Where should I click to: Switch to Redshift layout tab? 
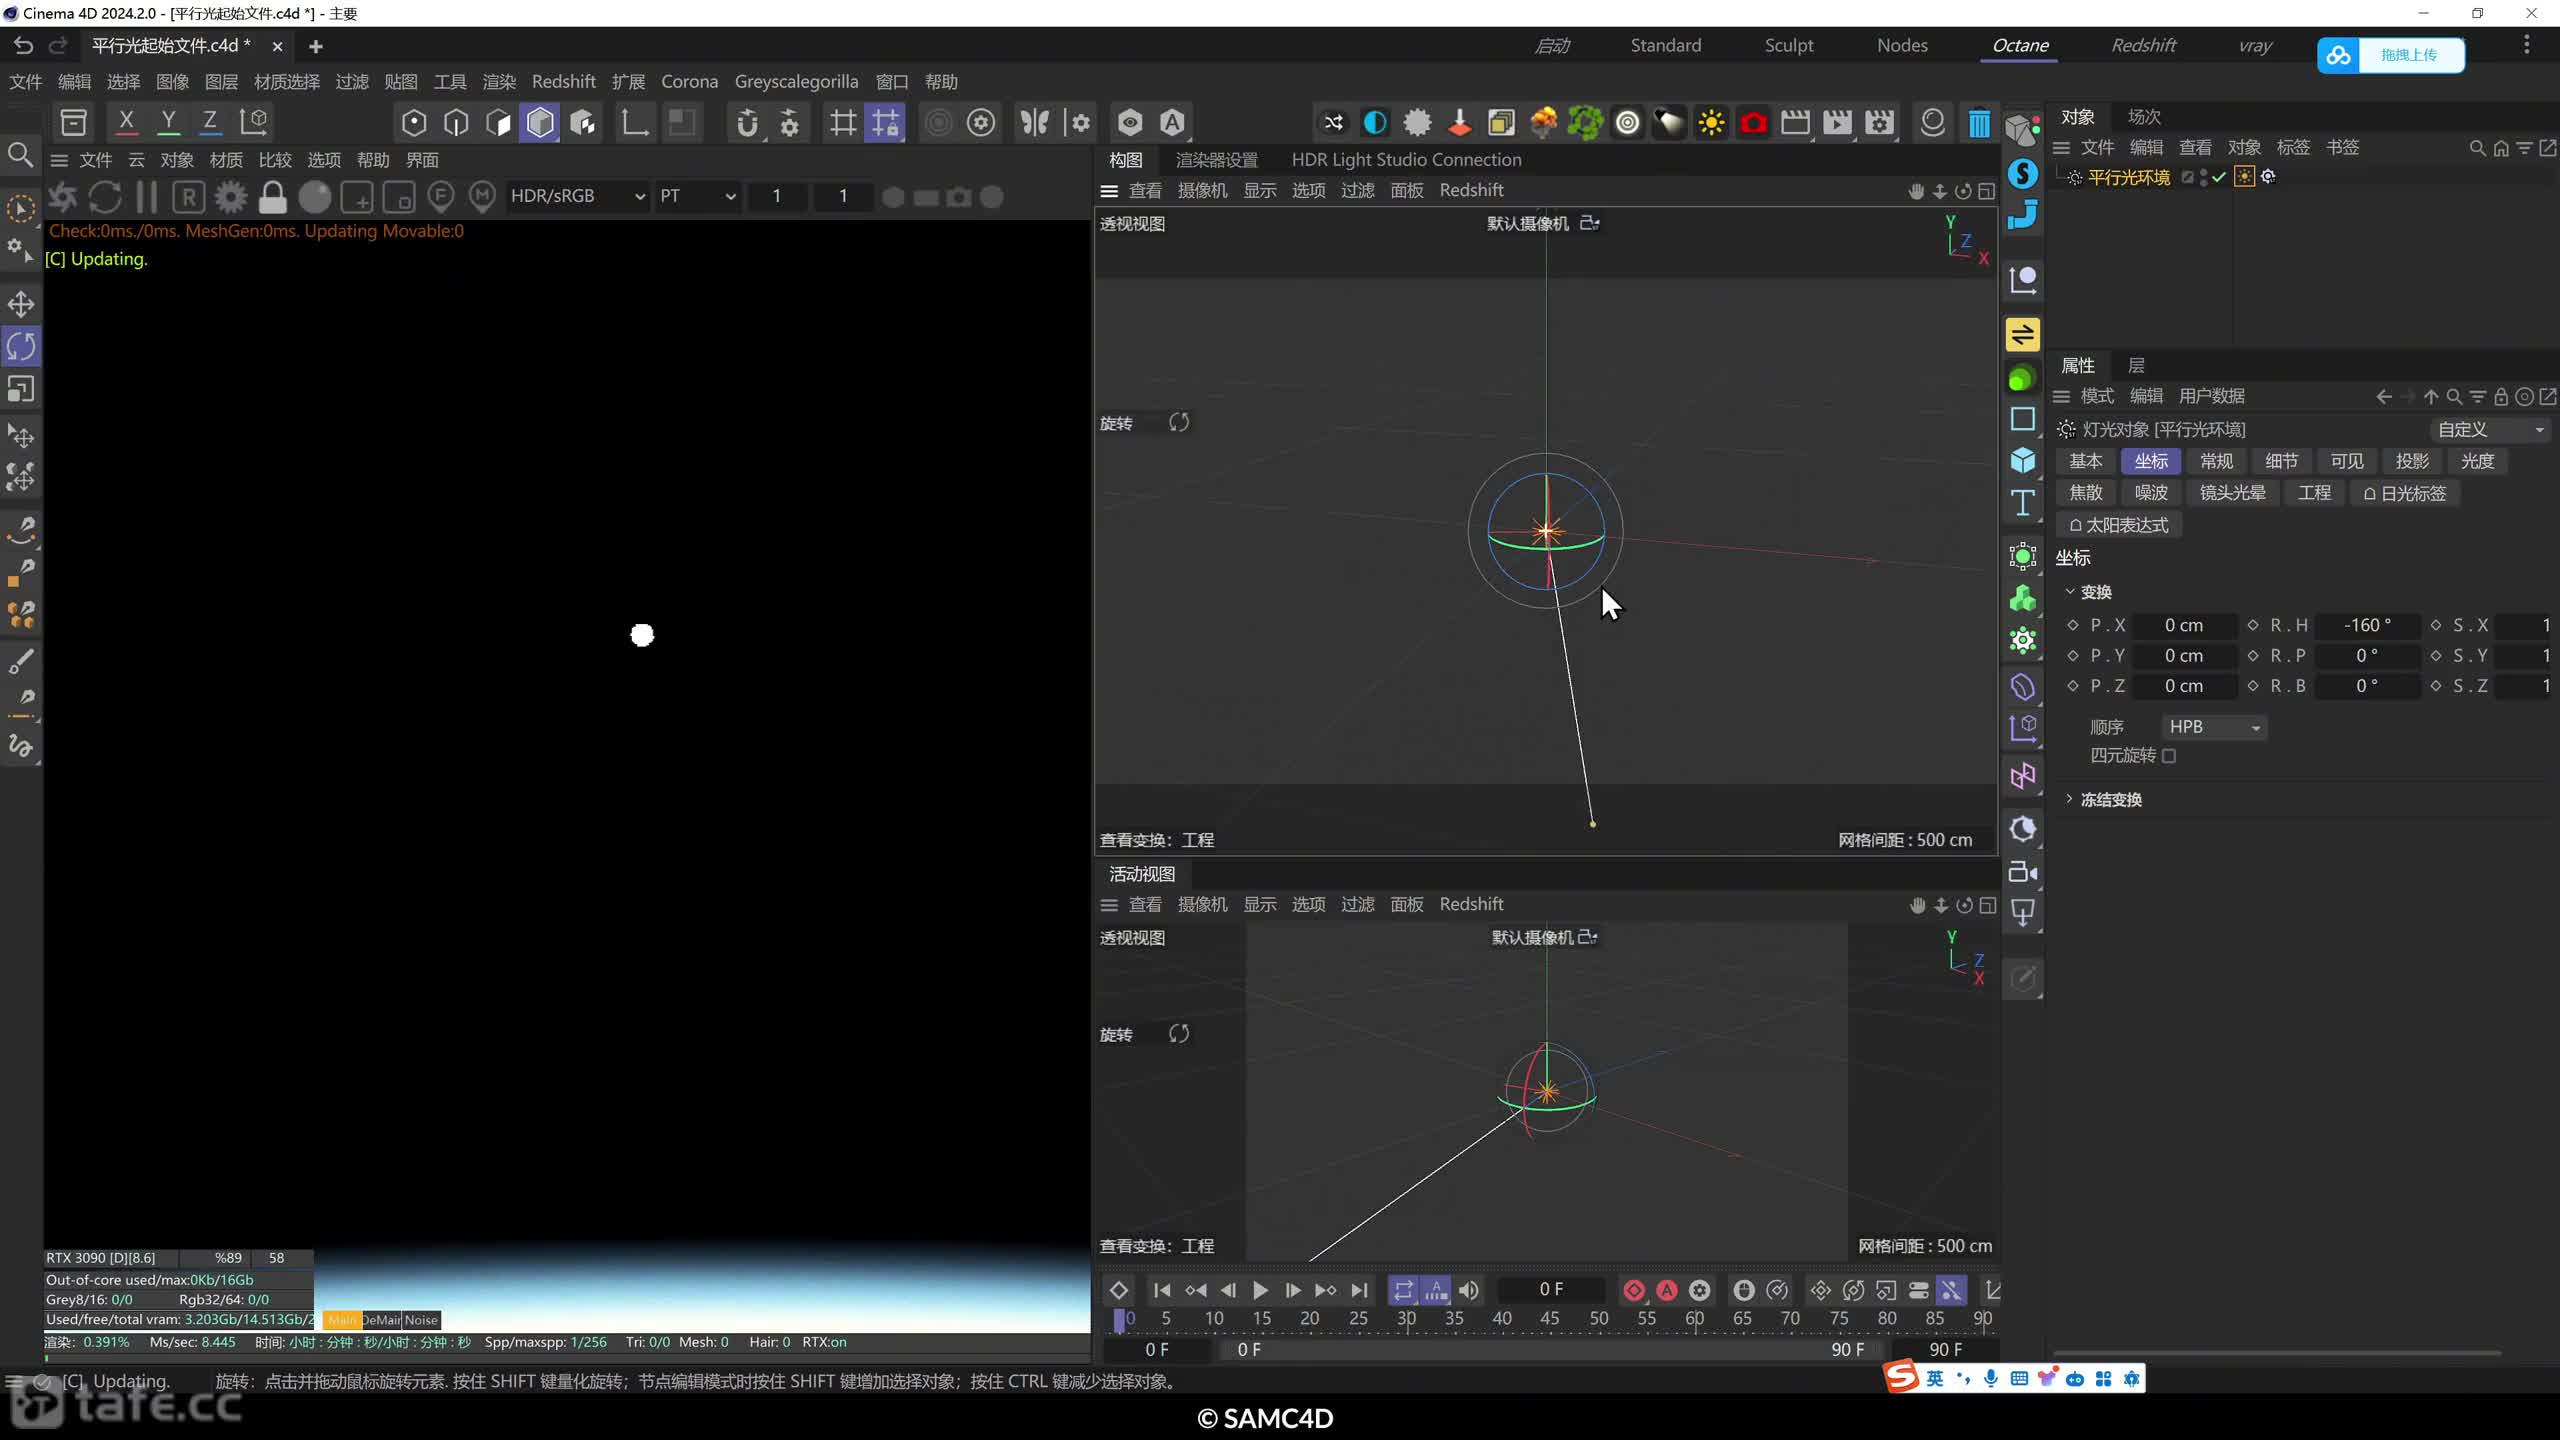2144,45
